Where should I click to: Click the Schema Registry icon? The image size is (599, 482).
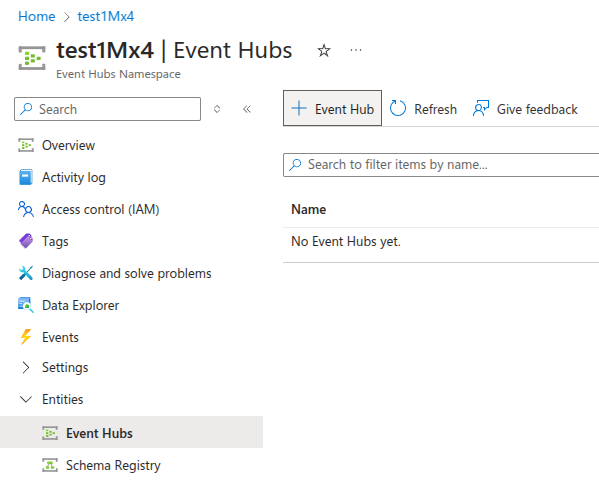click(50, 465)
